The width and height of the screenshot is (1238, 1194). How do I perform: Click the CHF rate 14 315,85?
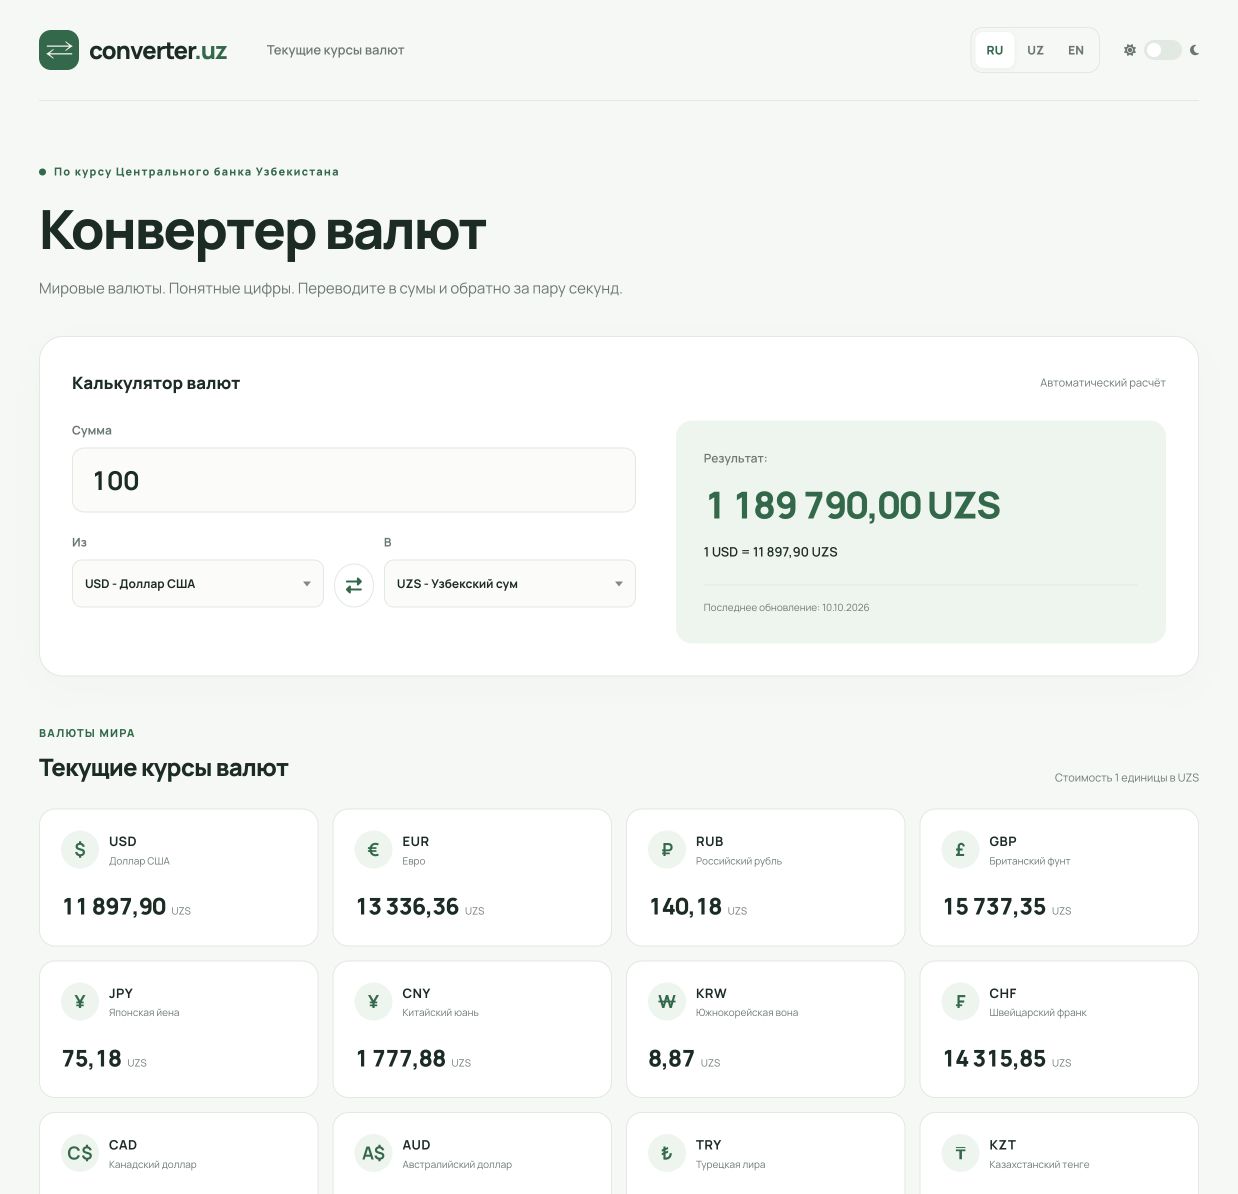(x=994, y=1059)
